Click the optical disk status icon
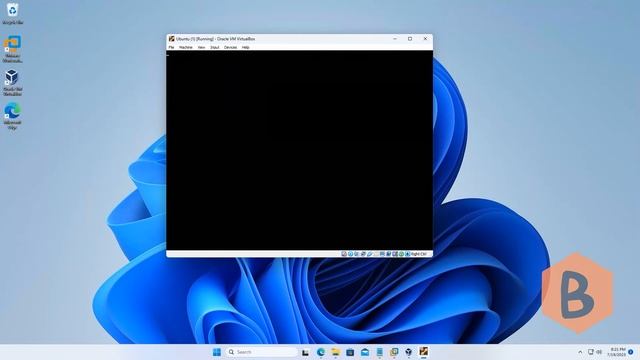 (x=350, y=254)
